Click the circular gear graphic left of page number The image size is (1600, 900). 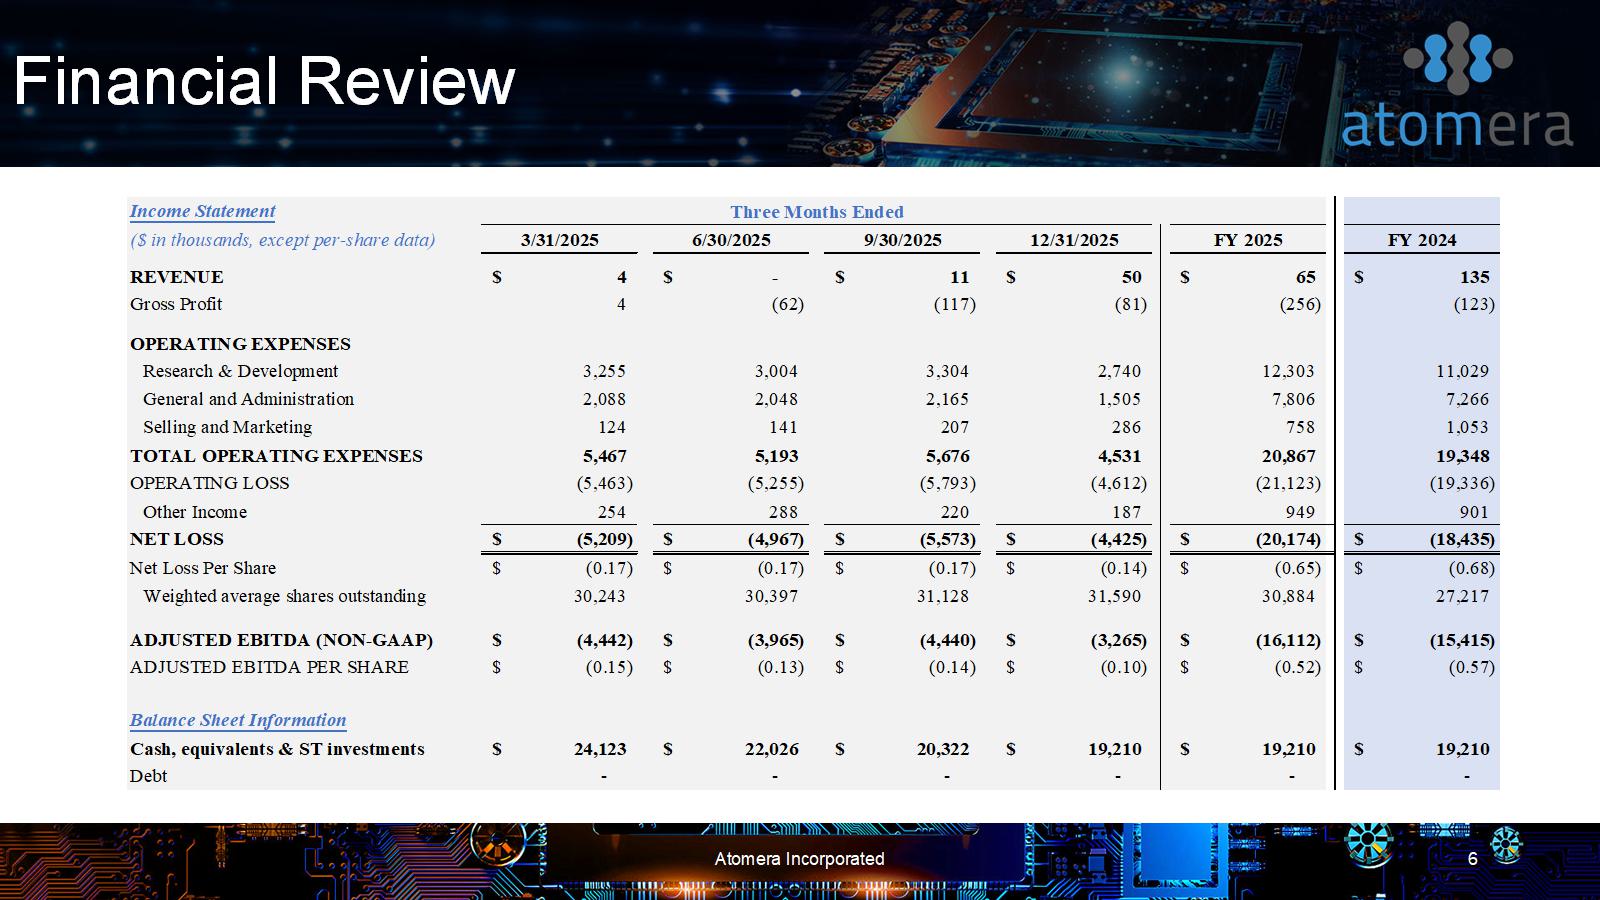pos(1368,843)
